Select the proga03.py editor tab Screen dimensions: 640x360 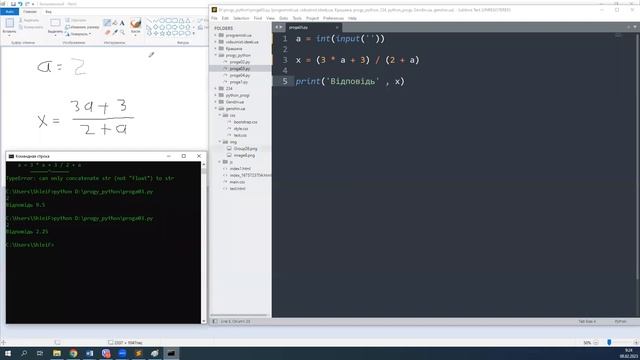[307, 27]
